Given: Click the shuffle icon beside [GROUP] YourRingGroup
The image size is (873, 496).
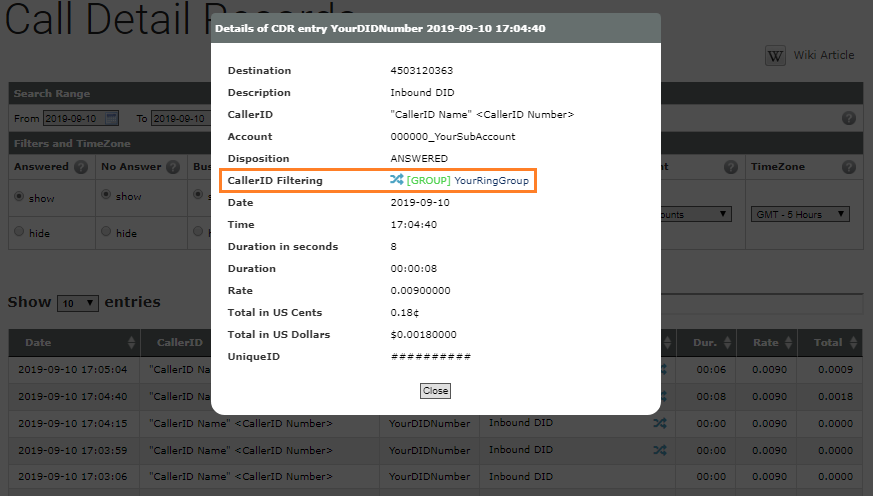Looking at the screenshot, I should click(x=396, y=179).
